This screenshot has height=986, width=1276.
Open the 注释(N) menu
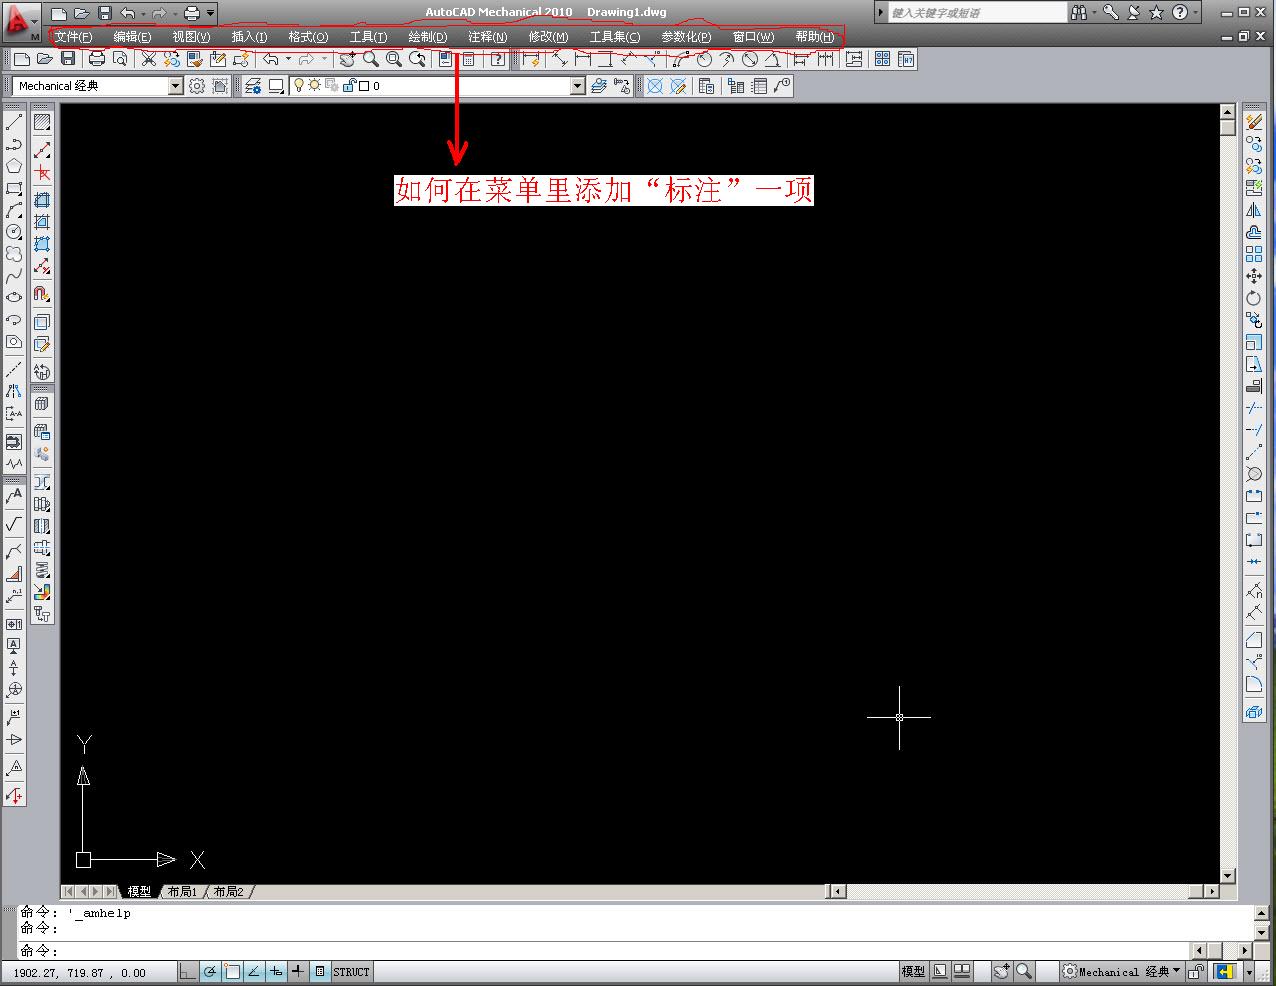487,37
